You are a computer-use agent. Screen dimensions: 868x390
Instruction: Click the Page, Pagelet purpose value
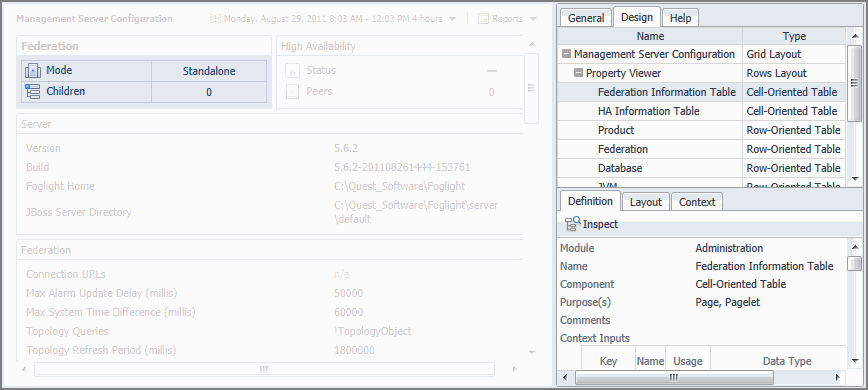(x=727, y=302)
